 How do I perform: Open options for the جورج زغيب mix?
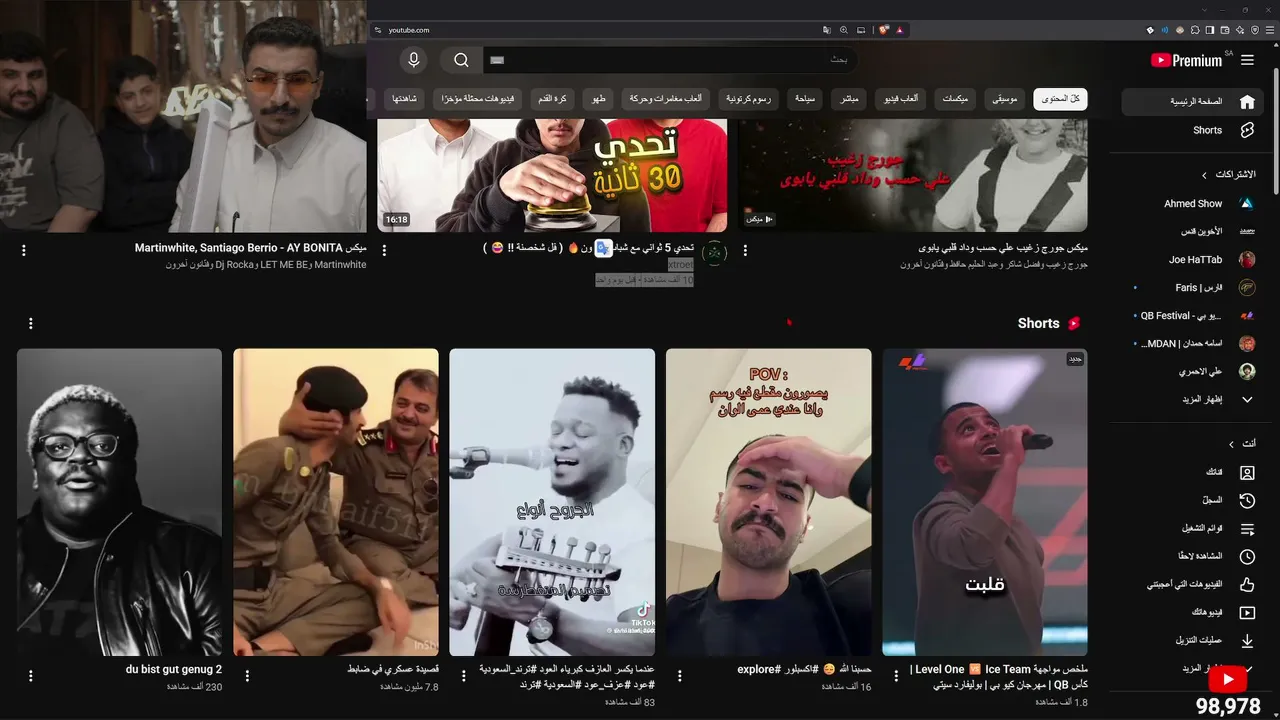point(744,250)
